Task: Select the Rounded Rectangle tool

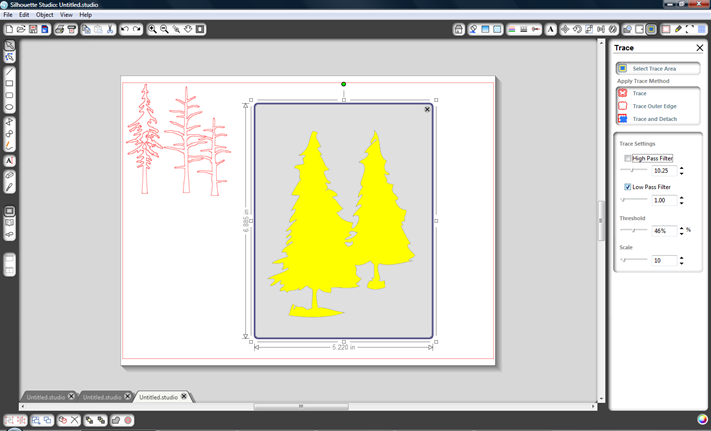Action: 10,95
